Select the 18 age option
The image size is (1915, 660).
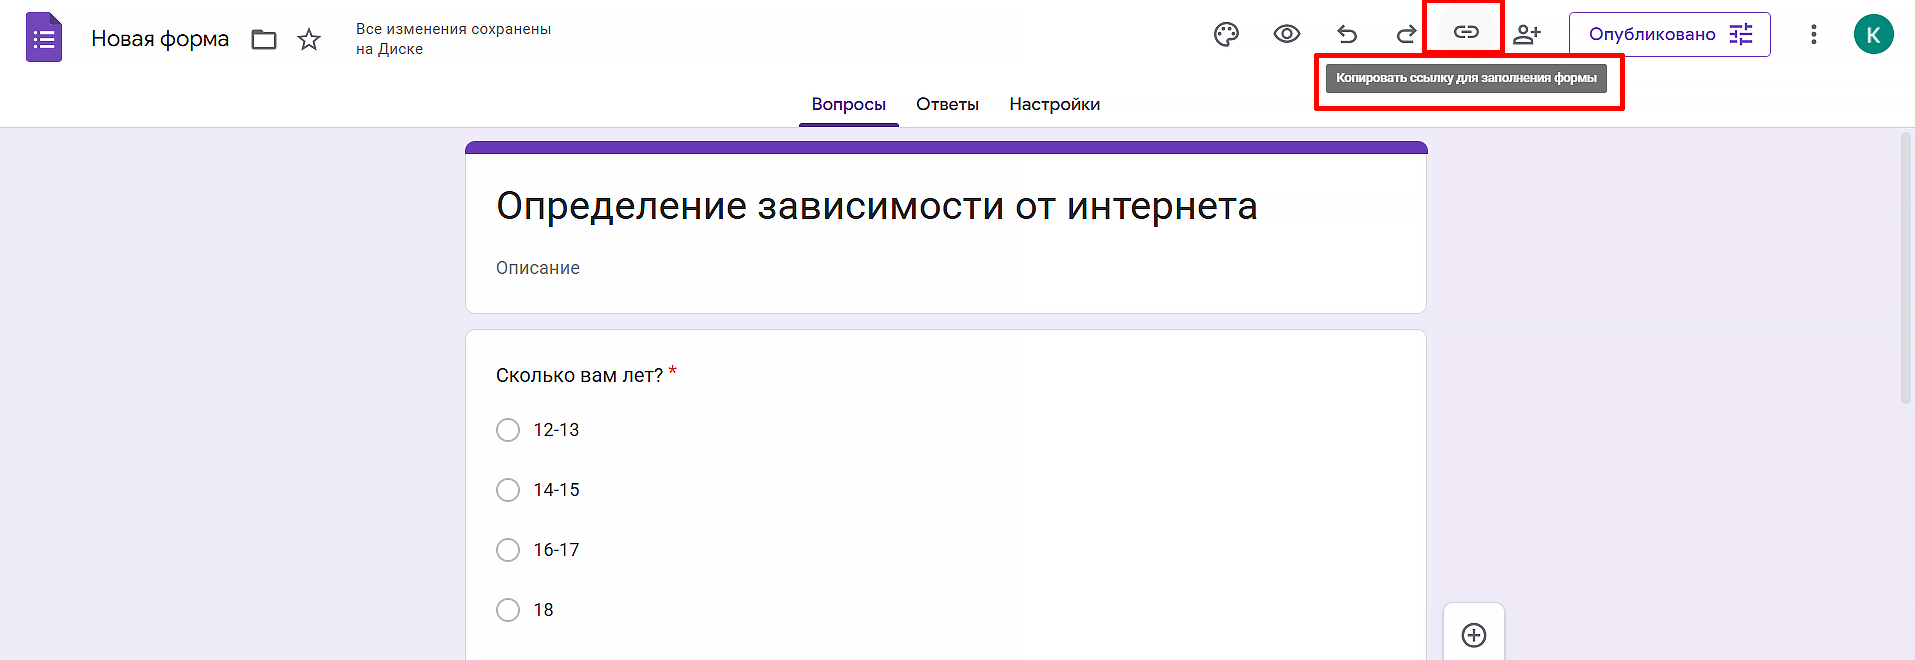pos(508,610)
